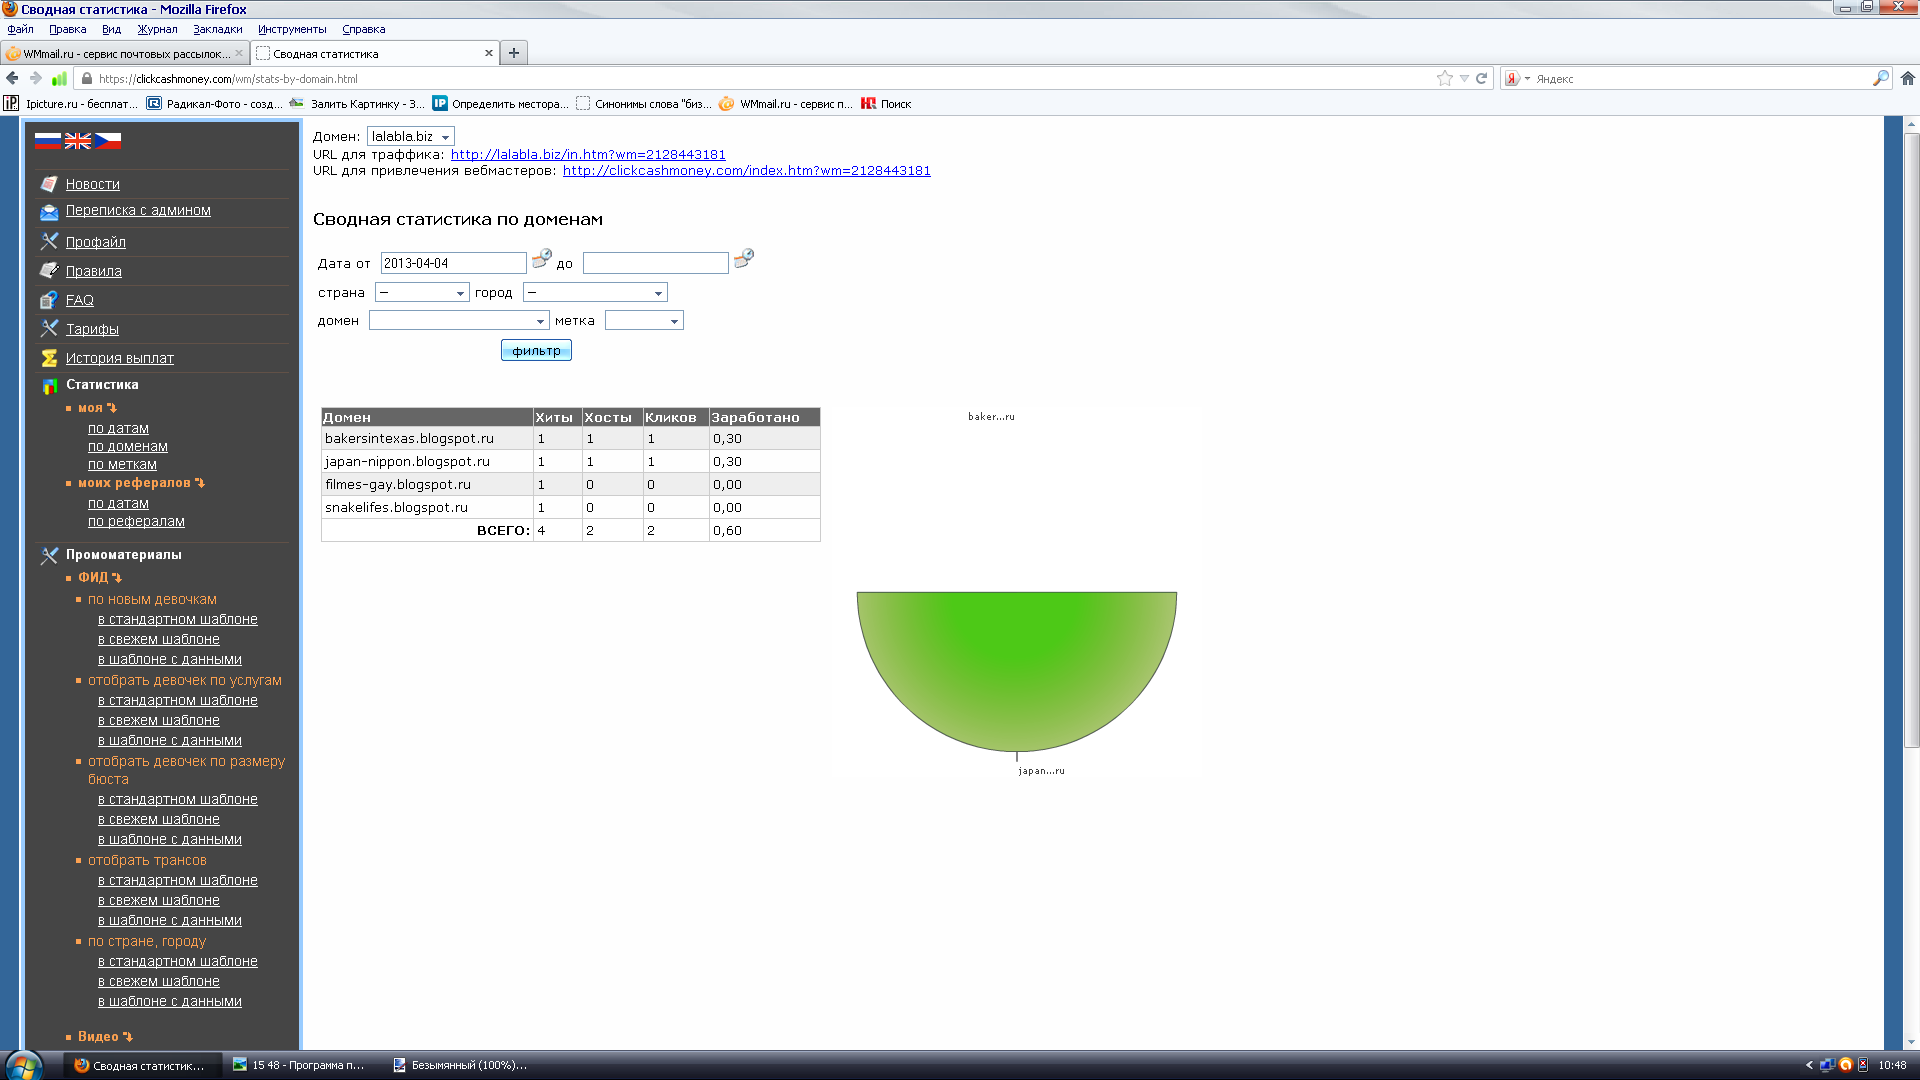Open new tab with plus button
The image size is (1920, 1080).
[x=514, y=53]
